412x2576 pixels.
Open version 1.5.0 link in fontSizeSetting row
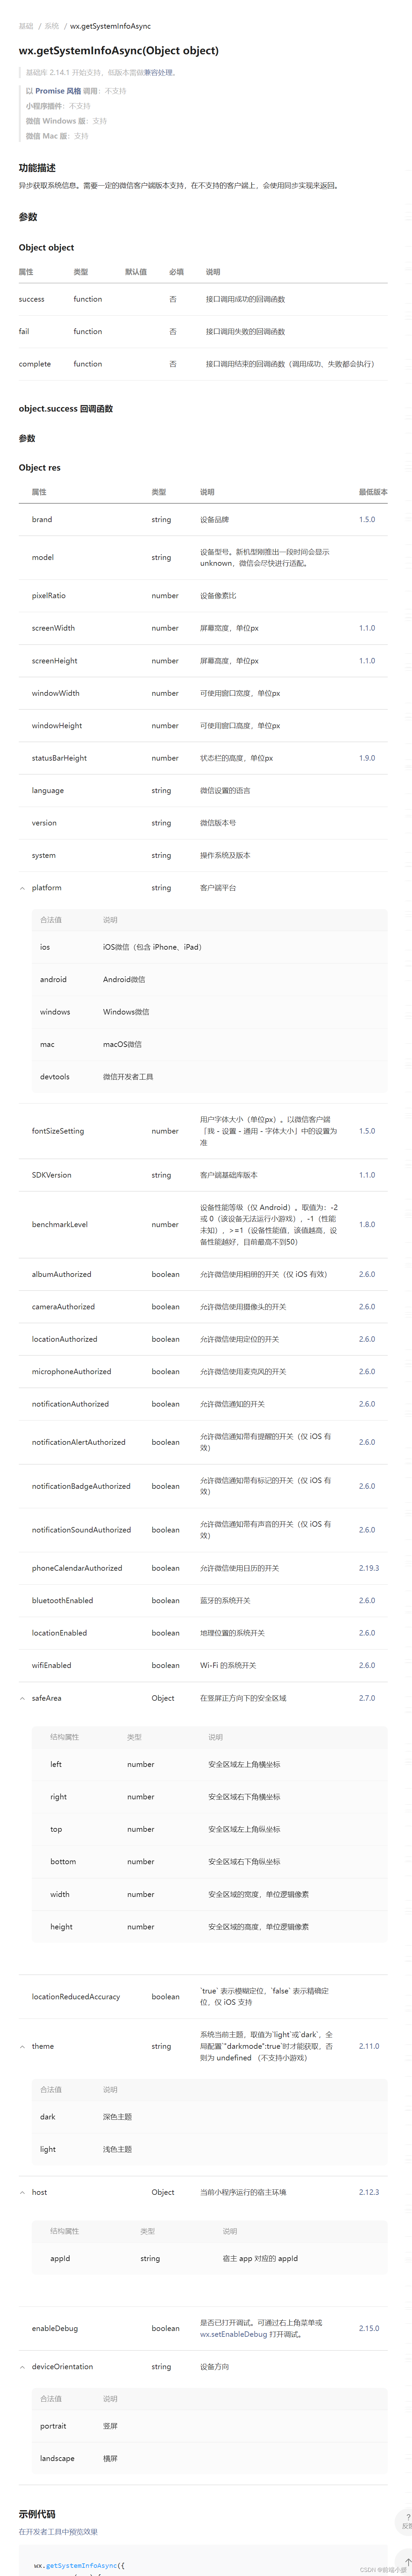coord(367,1131)
